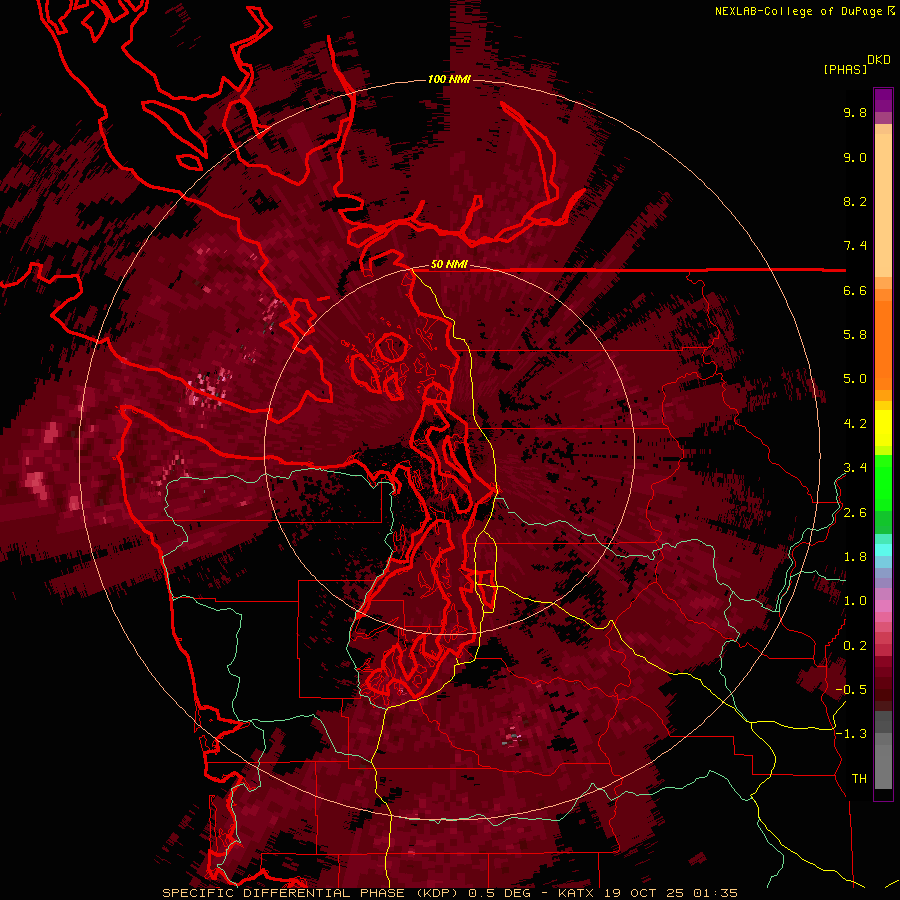Pick the bright green segment of the color bar
This screenshot has width=900, height=900.
tap(883, 482)
